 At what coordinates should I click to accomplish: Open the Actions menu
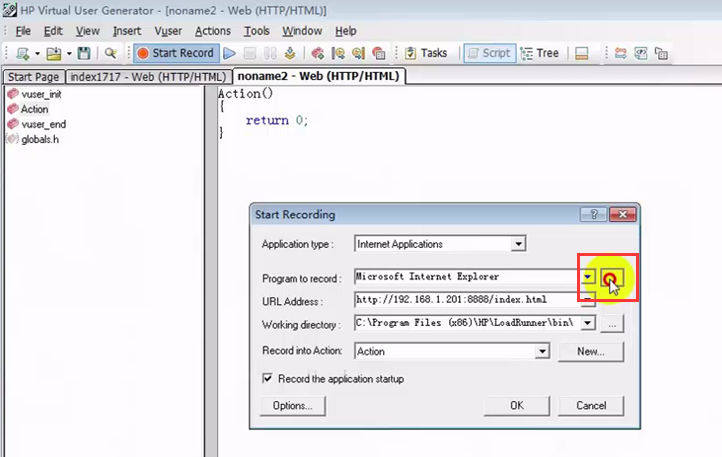tap(213, 31)
